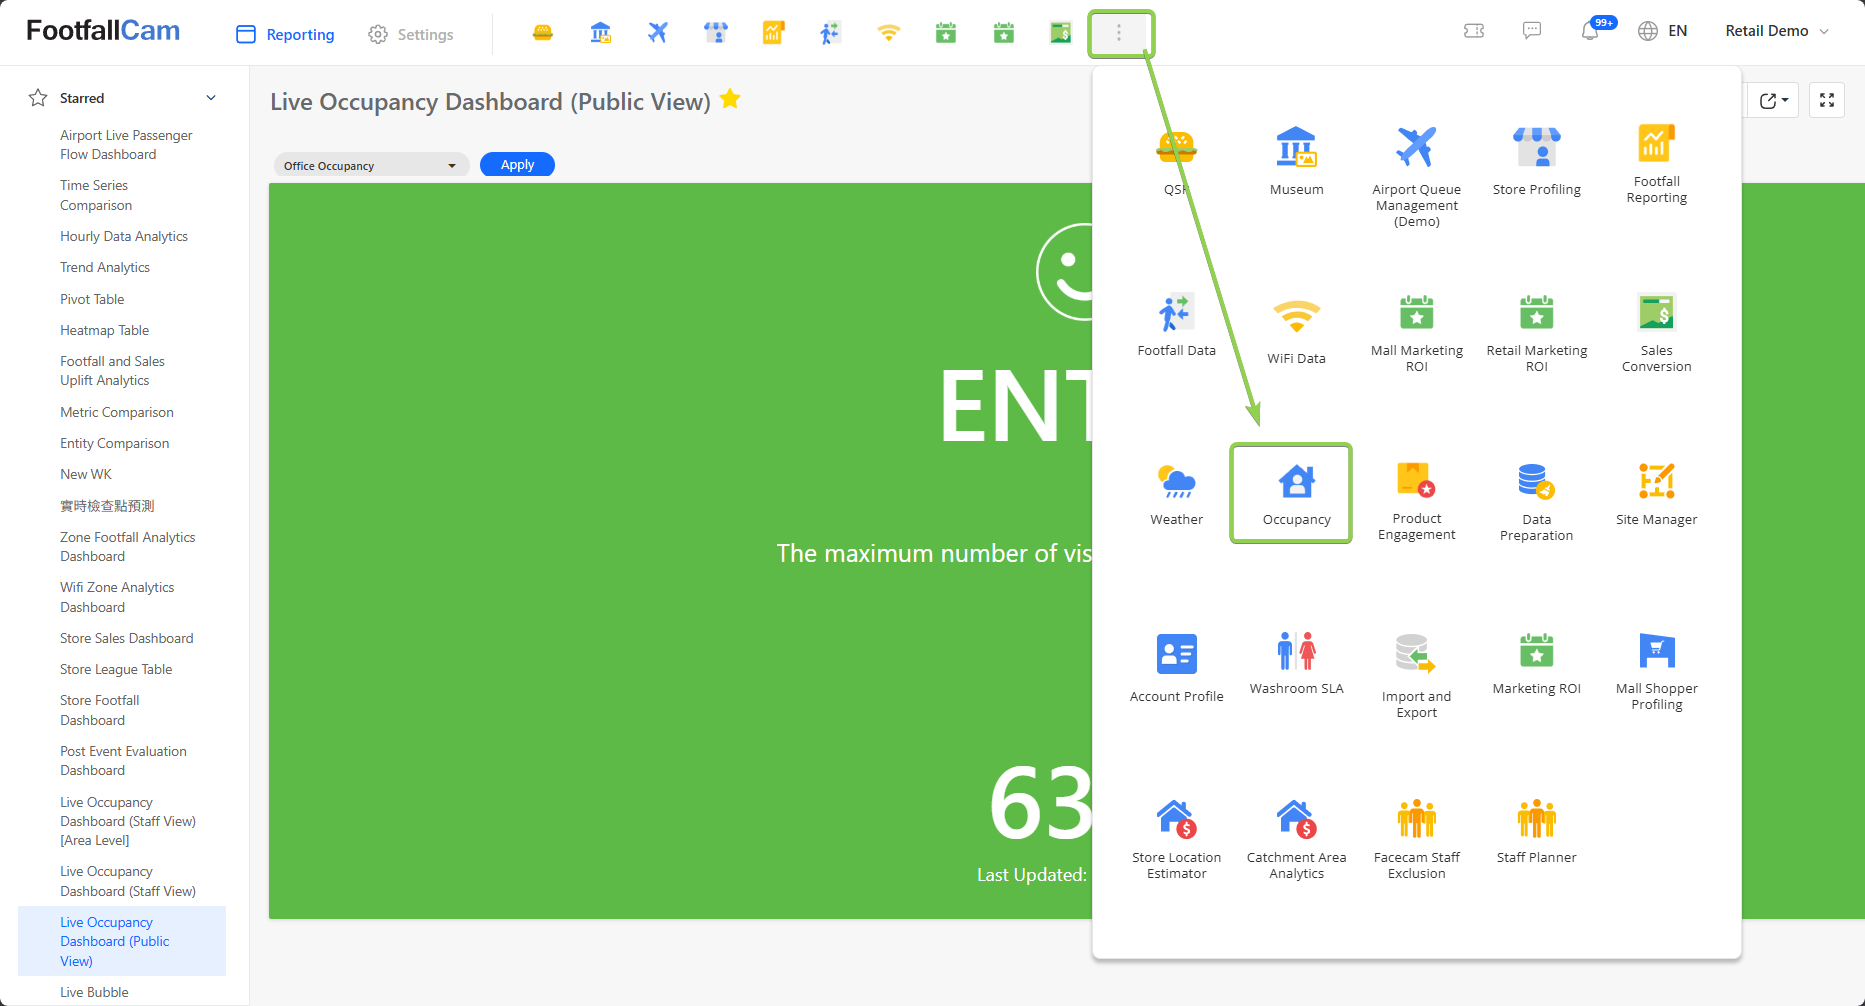Open the Site Manager module tile

[1656, 494]
